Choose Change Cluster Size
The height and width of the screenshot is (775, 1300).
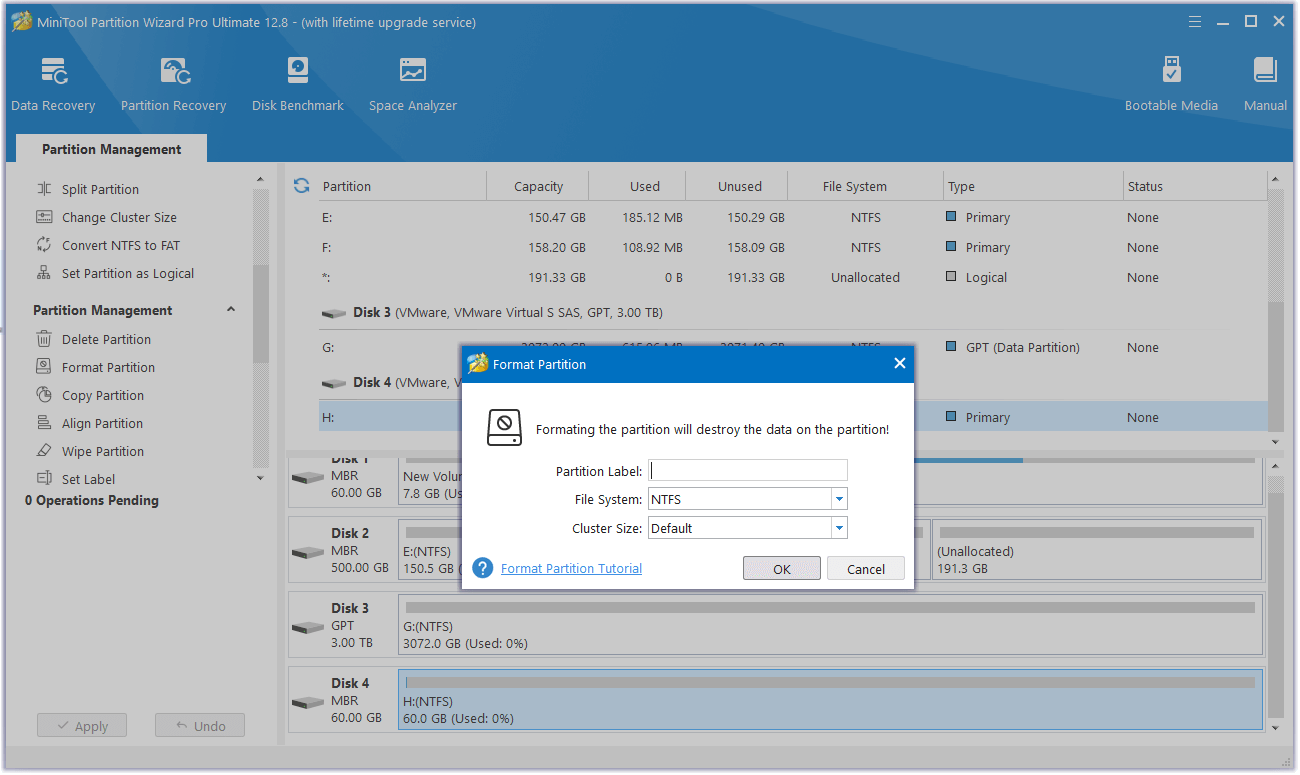coord(119,217)
